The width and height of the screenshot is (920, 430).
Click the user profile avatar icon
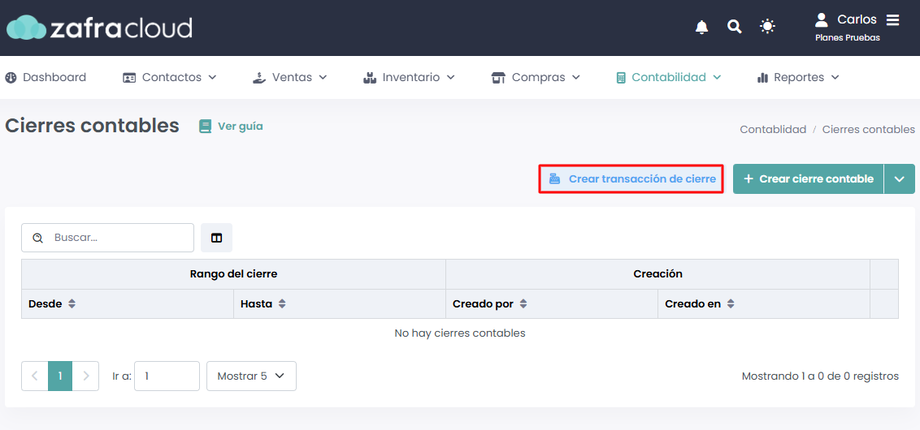821,20
